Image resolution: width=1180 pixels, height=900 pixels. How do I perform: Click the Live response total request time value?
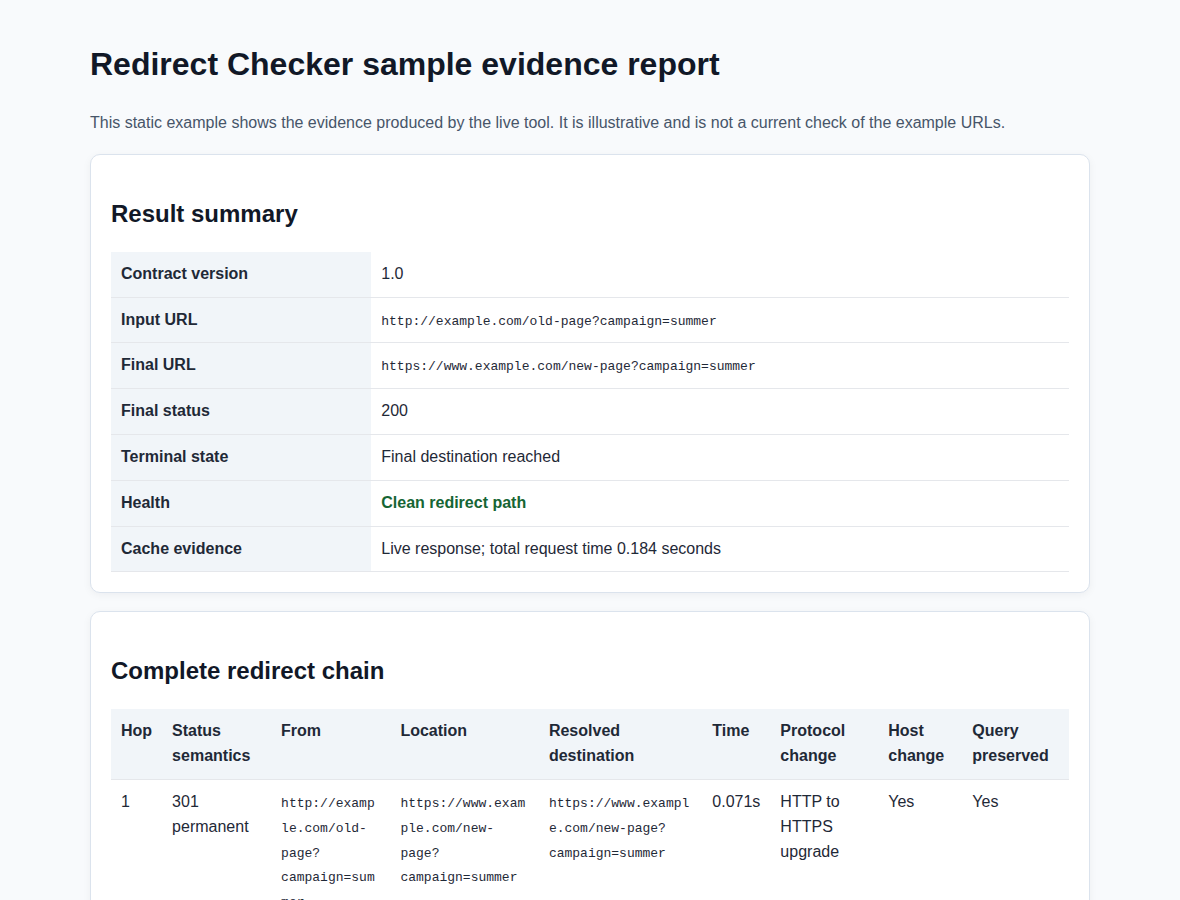[551, 548]
